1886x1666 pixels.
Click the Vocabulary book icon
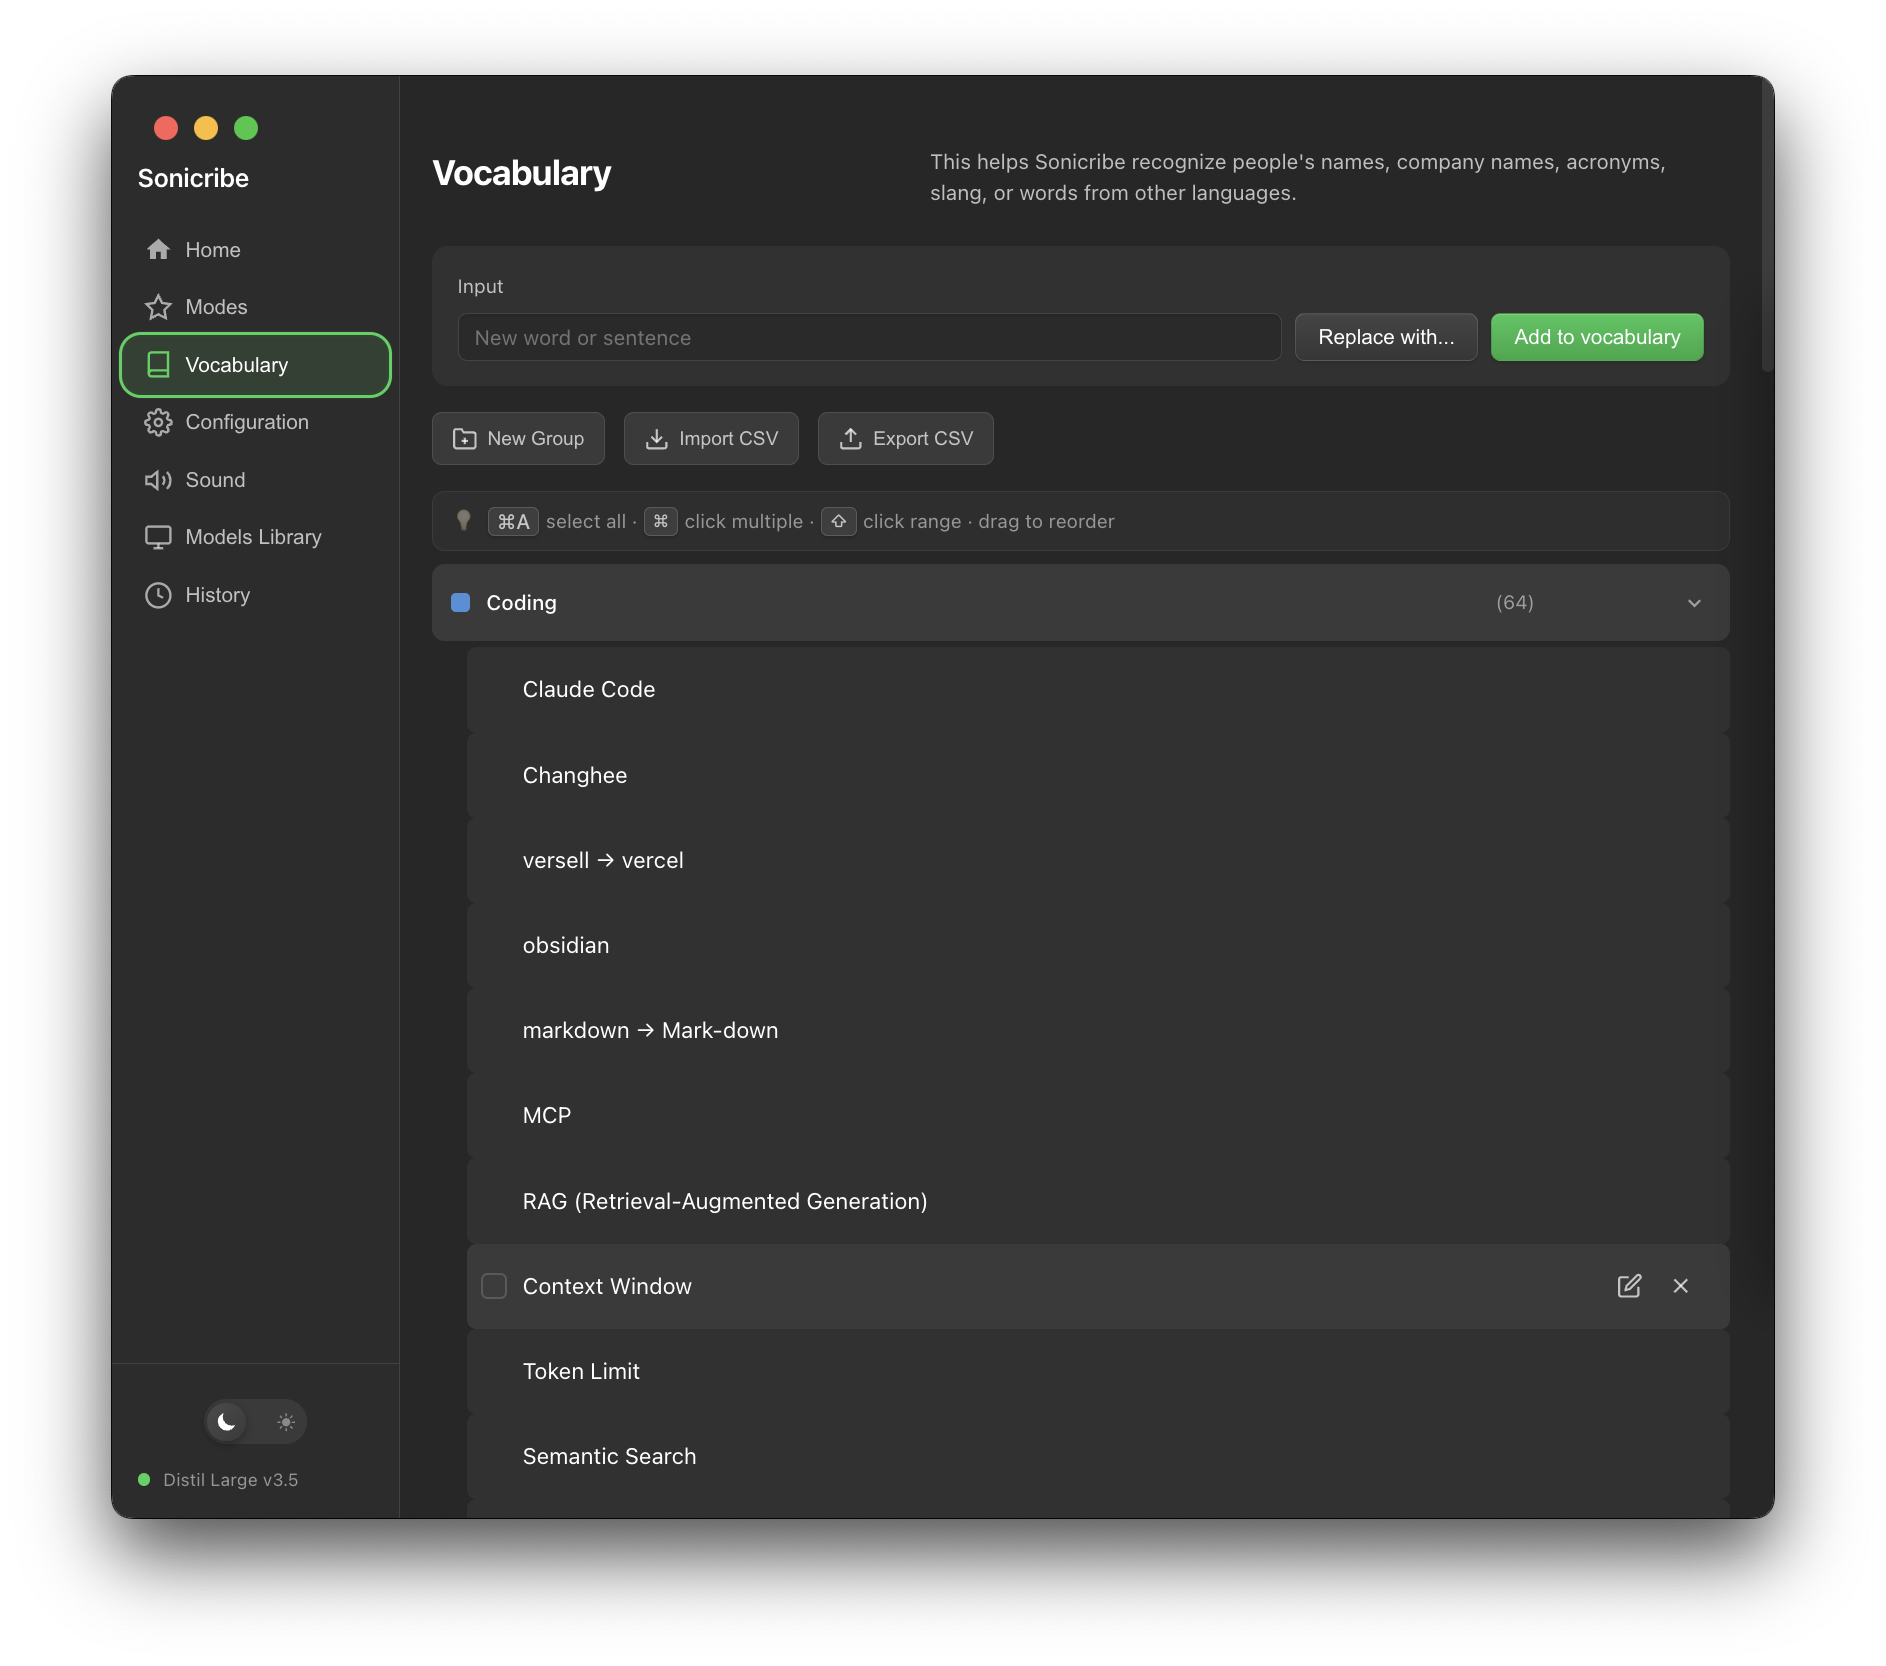click(x=158, y=364)
